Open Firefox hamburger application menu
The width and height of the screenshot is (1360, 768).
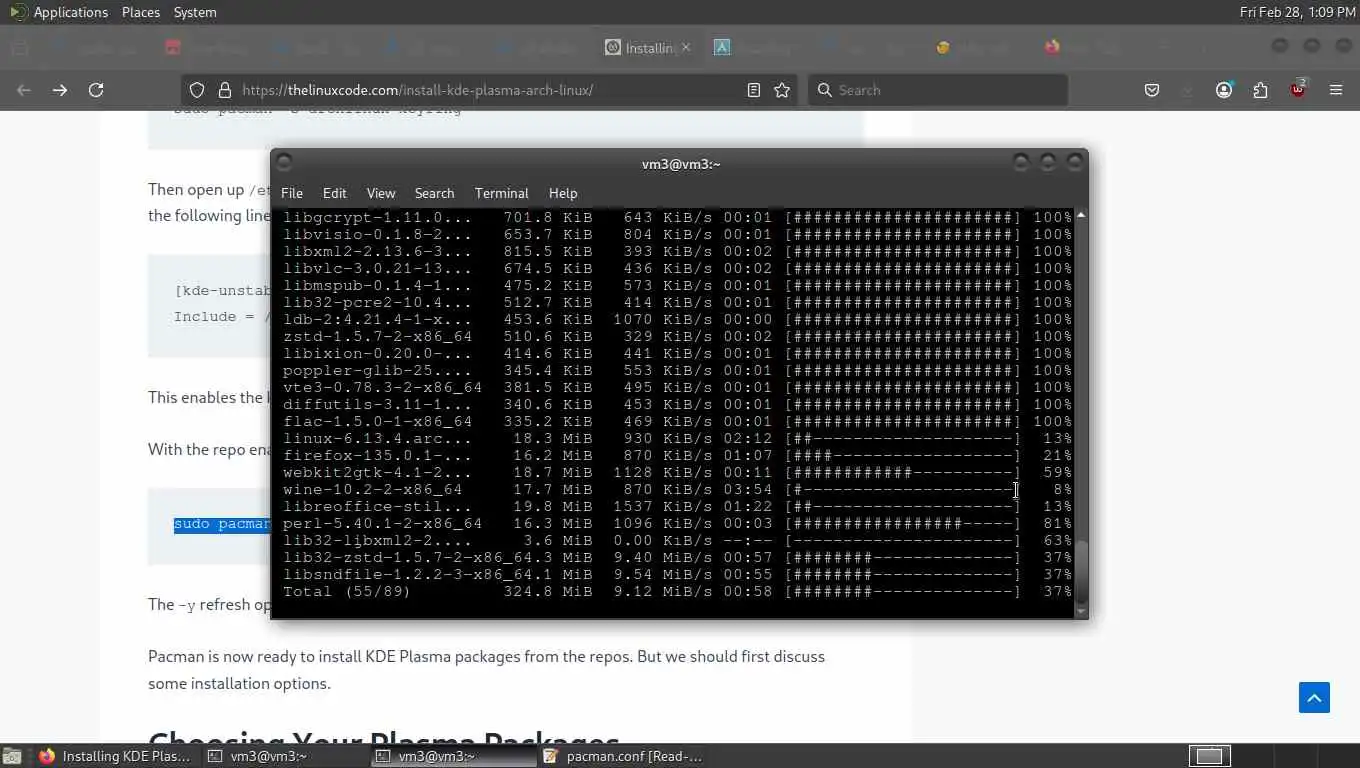[x=1336, y=90]
